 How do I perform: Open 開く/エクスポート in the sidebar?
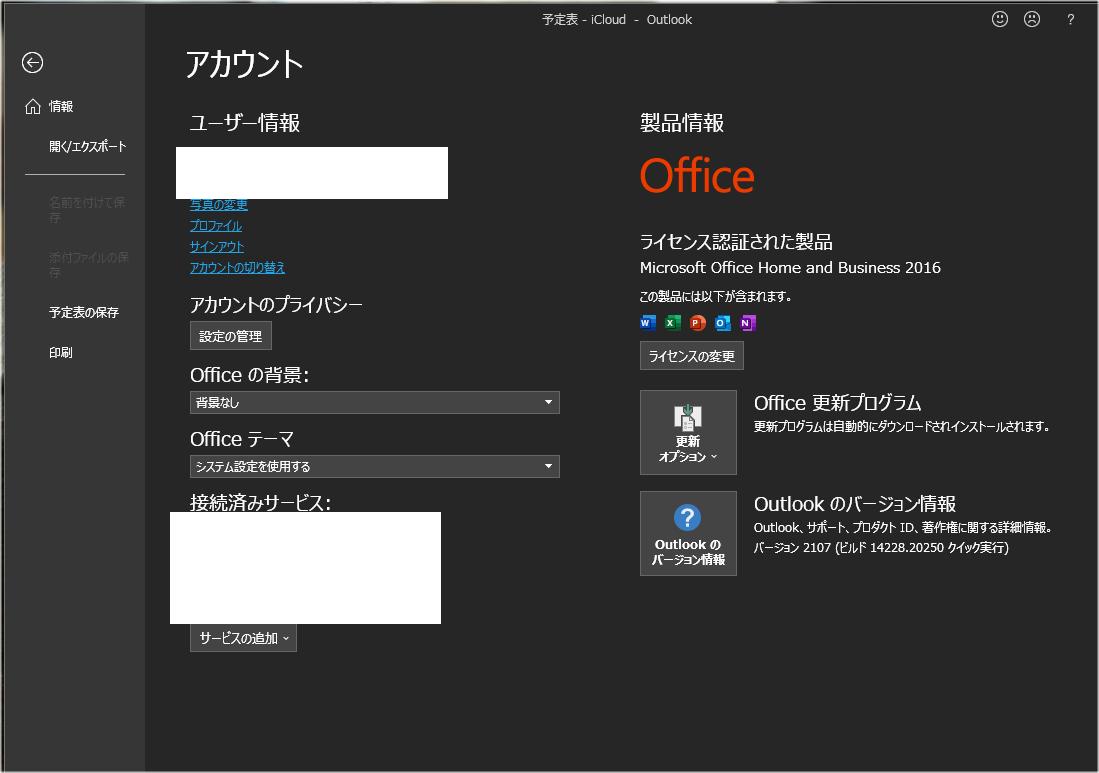click(88, 146)
